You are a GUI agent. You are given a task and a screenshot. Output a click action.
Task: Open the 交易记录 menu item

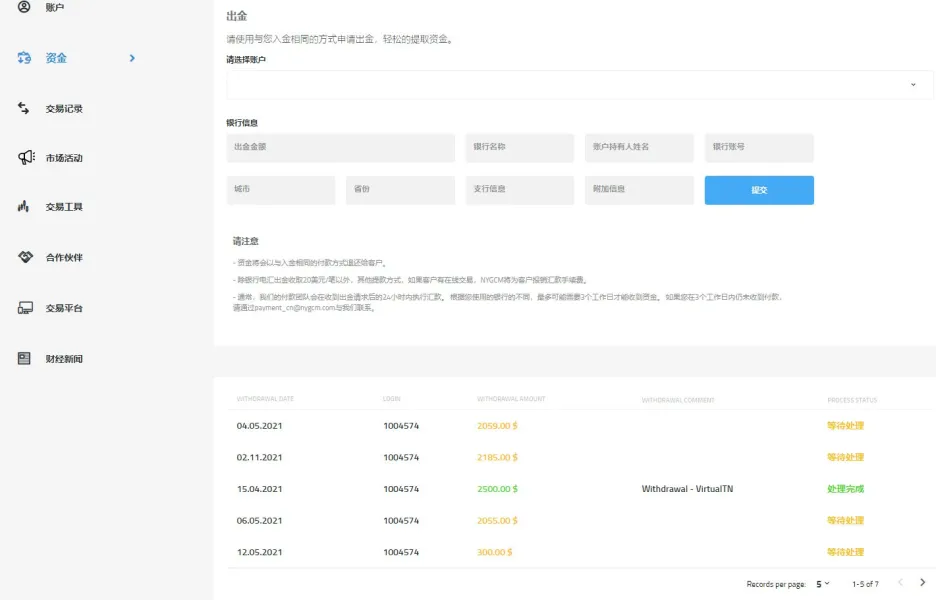click(x=64, y=108)
